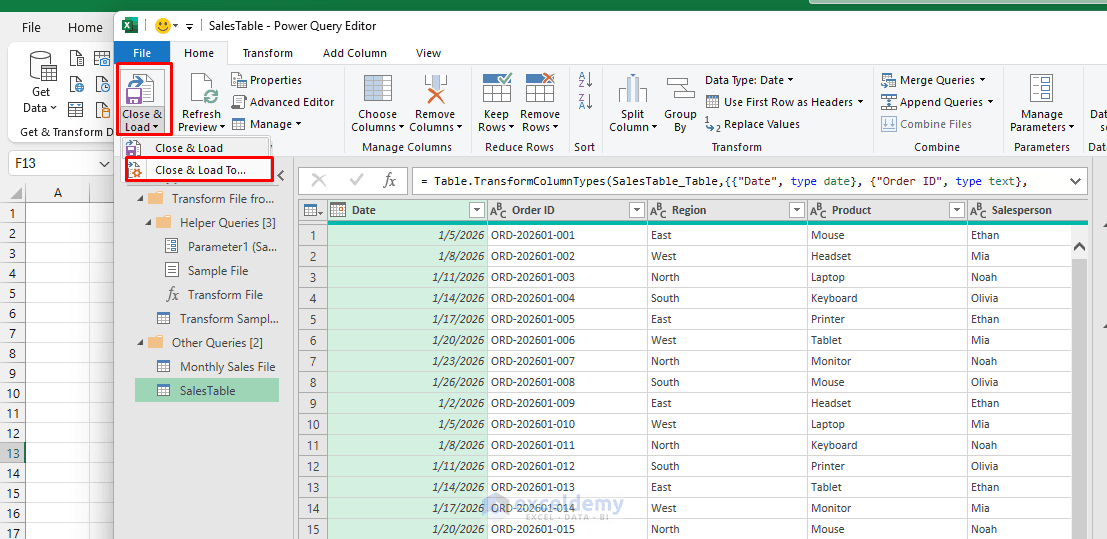Image resolution: width=1107 pixels, height=539 pixels.
Task: Click the formula bar text
Action: (x=723, y=182)
